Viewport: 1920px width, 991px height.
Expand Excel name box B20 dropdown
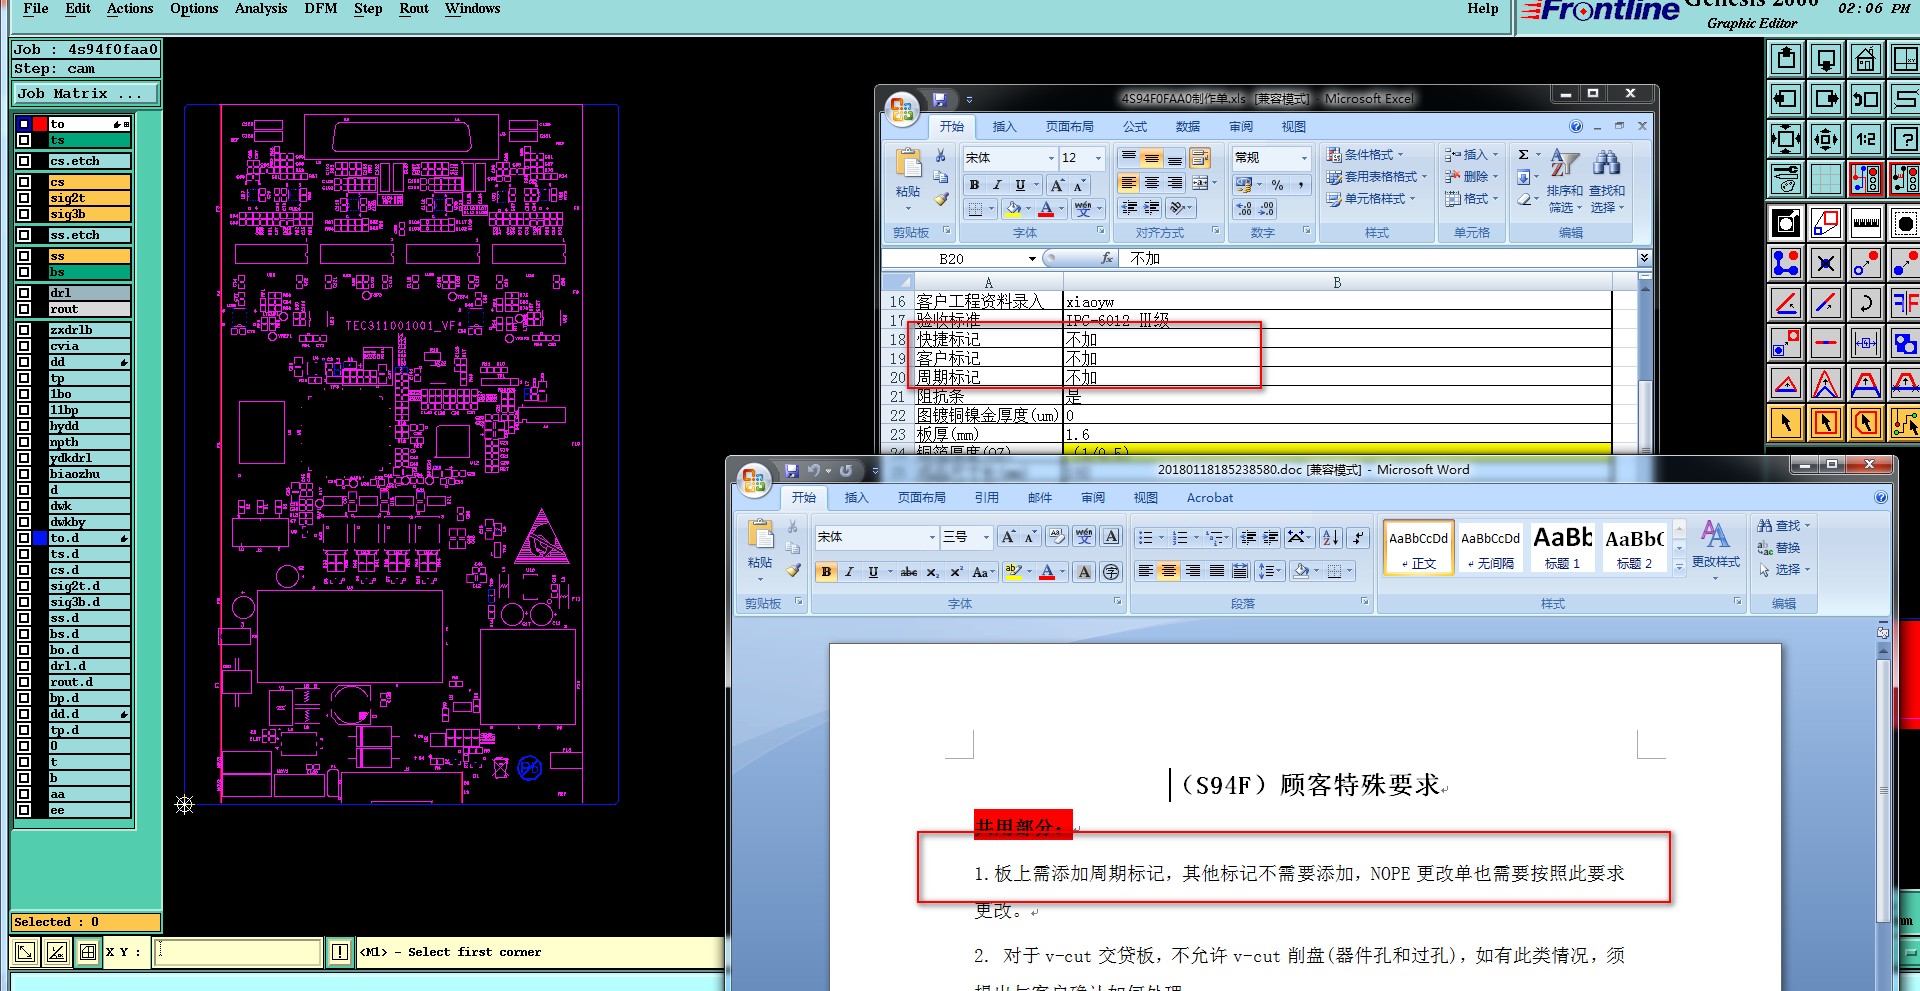pos(1032,259)
